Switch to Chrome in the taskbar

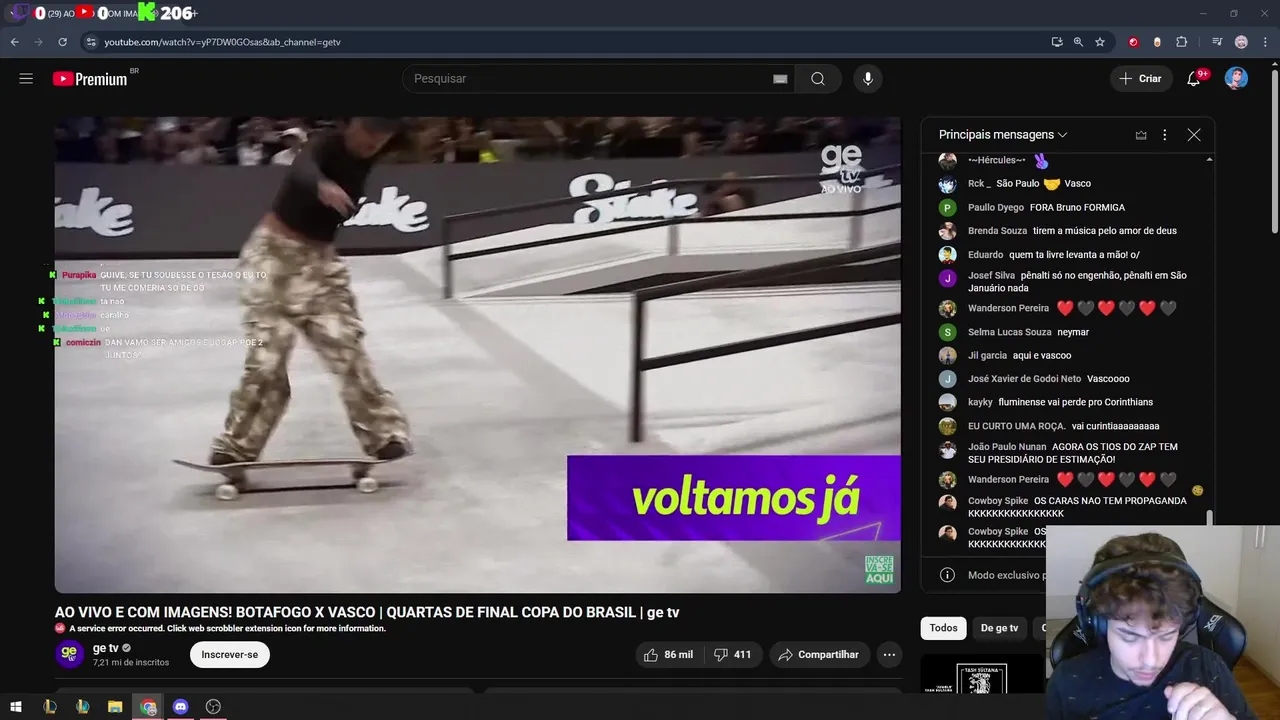(x=148, y=707)
